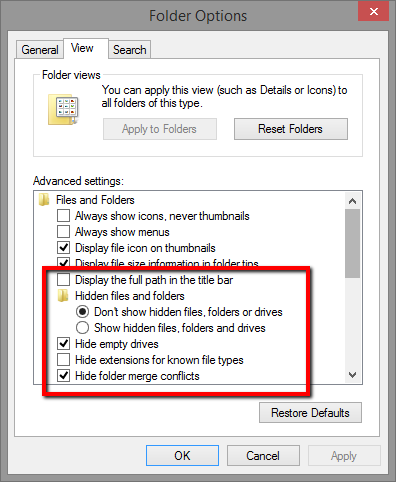396x482 pixels.
Task: Click the Cancel button
Action: pos(263,455)
